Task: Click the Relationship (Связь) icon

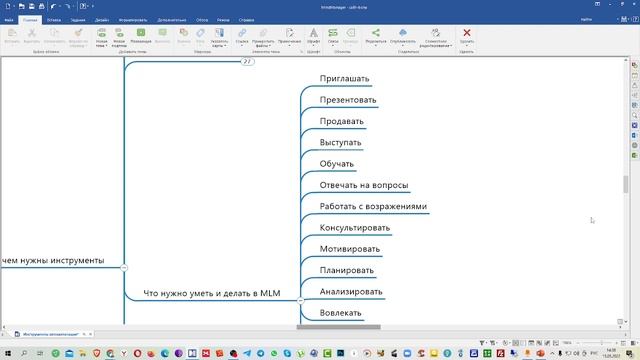Action: click(333, 33)
